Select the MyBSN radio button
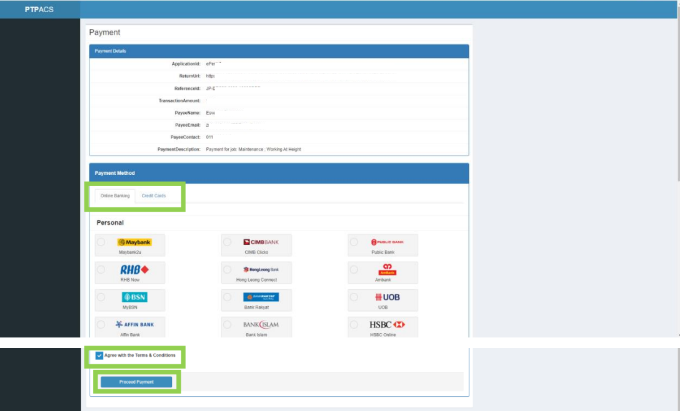Screen dimensions: 680x411 [101, 297]
